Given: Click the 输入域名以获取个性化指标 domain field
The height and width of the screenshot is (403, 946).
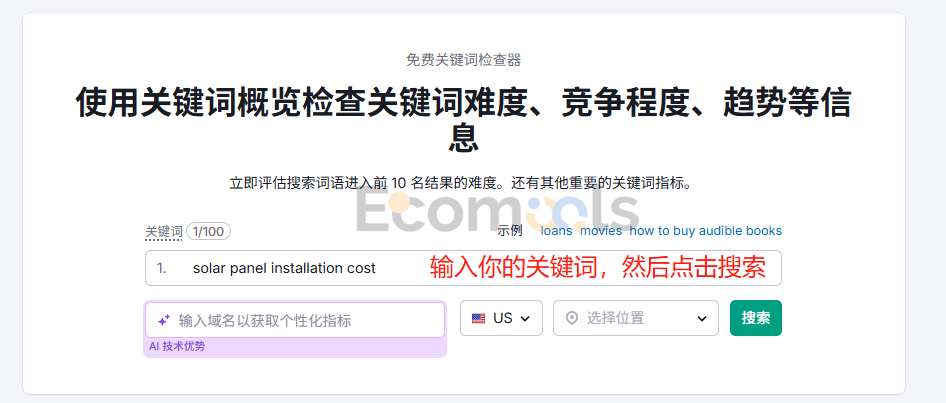Looking at the screenshot, I should (295, 320).
